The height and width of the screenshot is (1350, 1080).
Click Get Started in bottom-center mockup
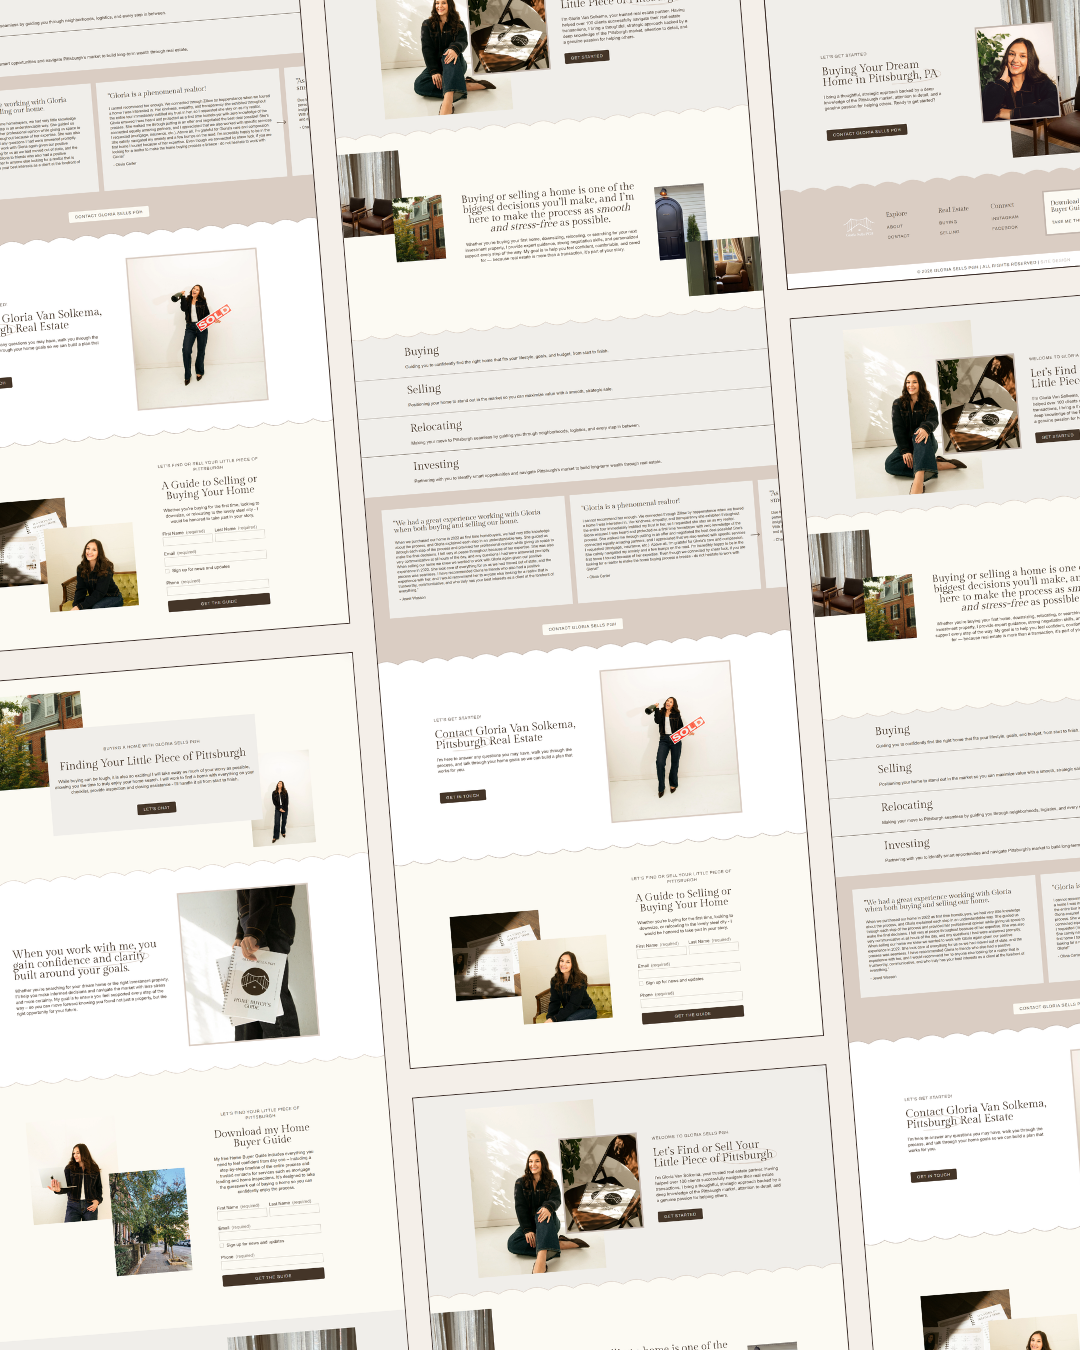point(680,1215)
